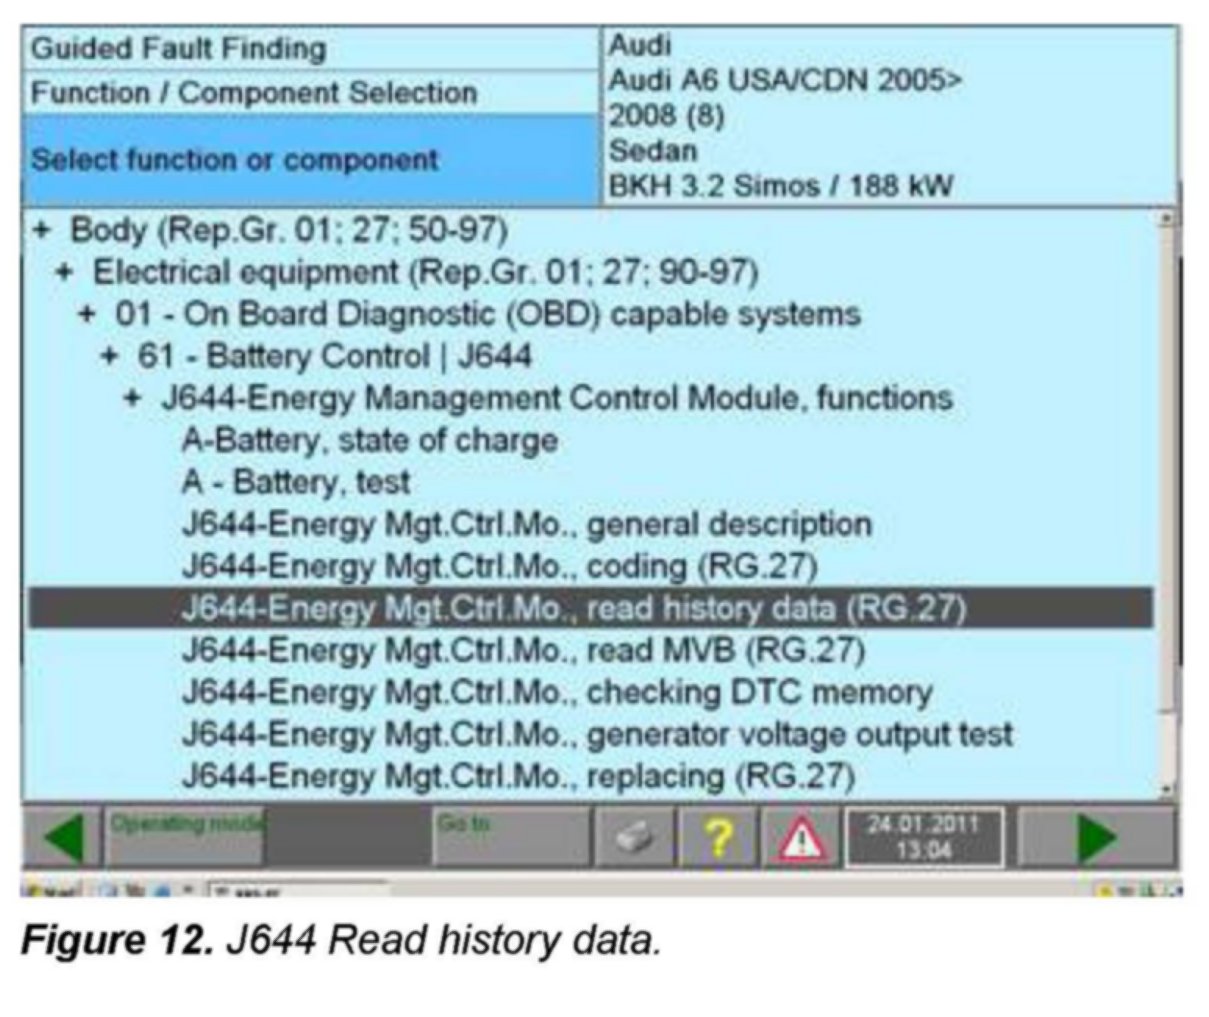Open help with the yellow question mark
Image resolution: width=1209 pixels, height=1017 pixels.
coord(718,836)
